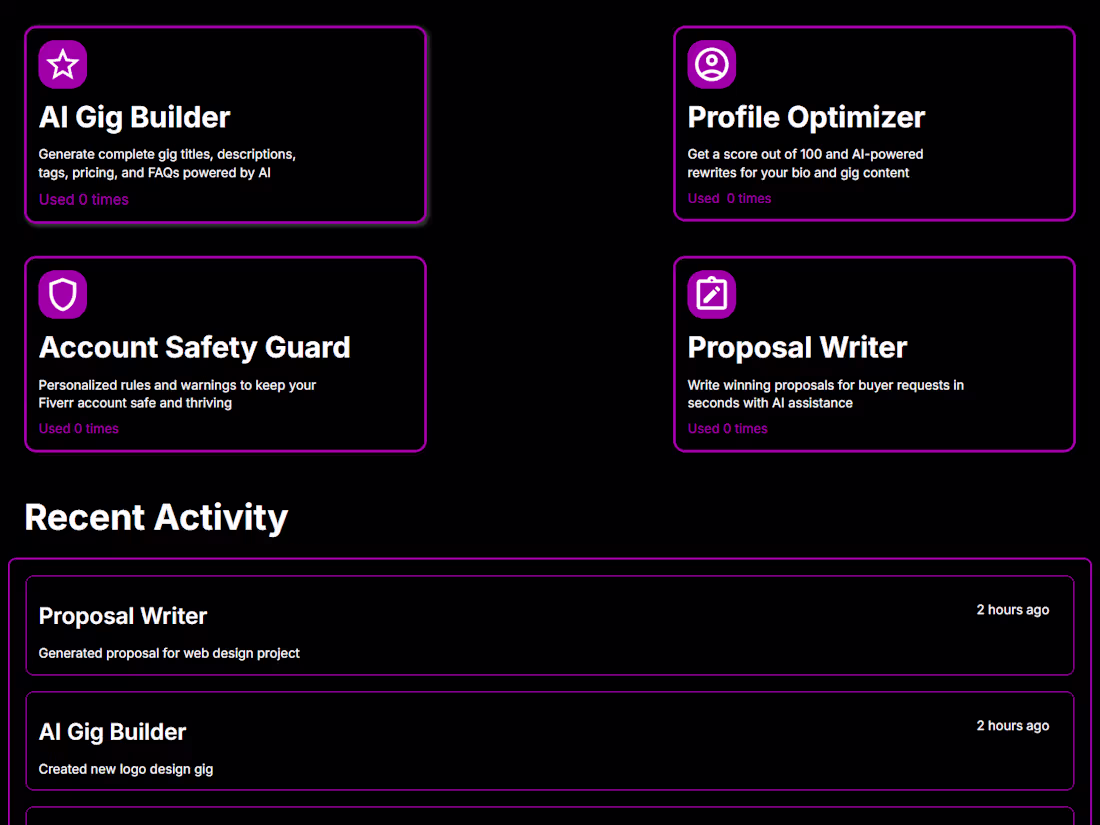Screen dimensions: 1100x825
Task: Open the Account Safety Guard card heading
Action: tap(194, 347)
